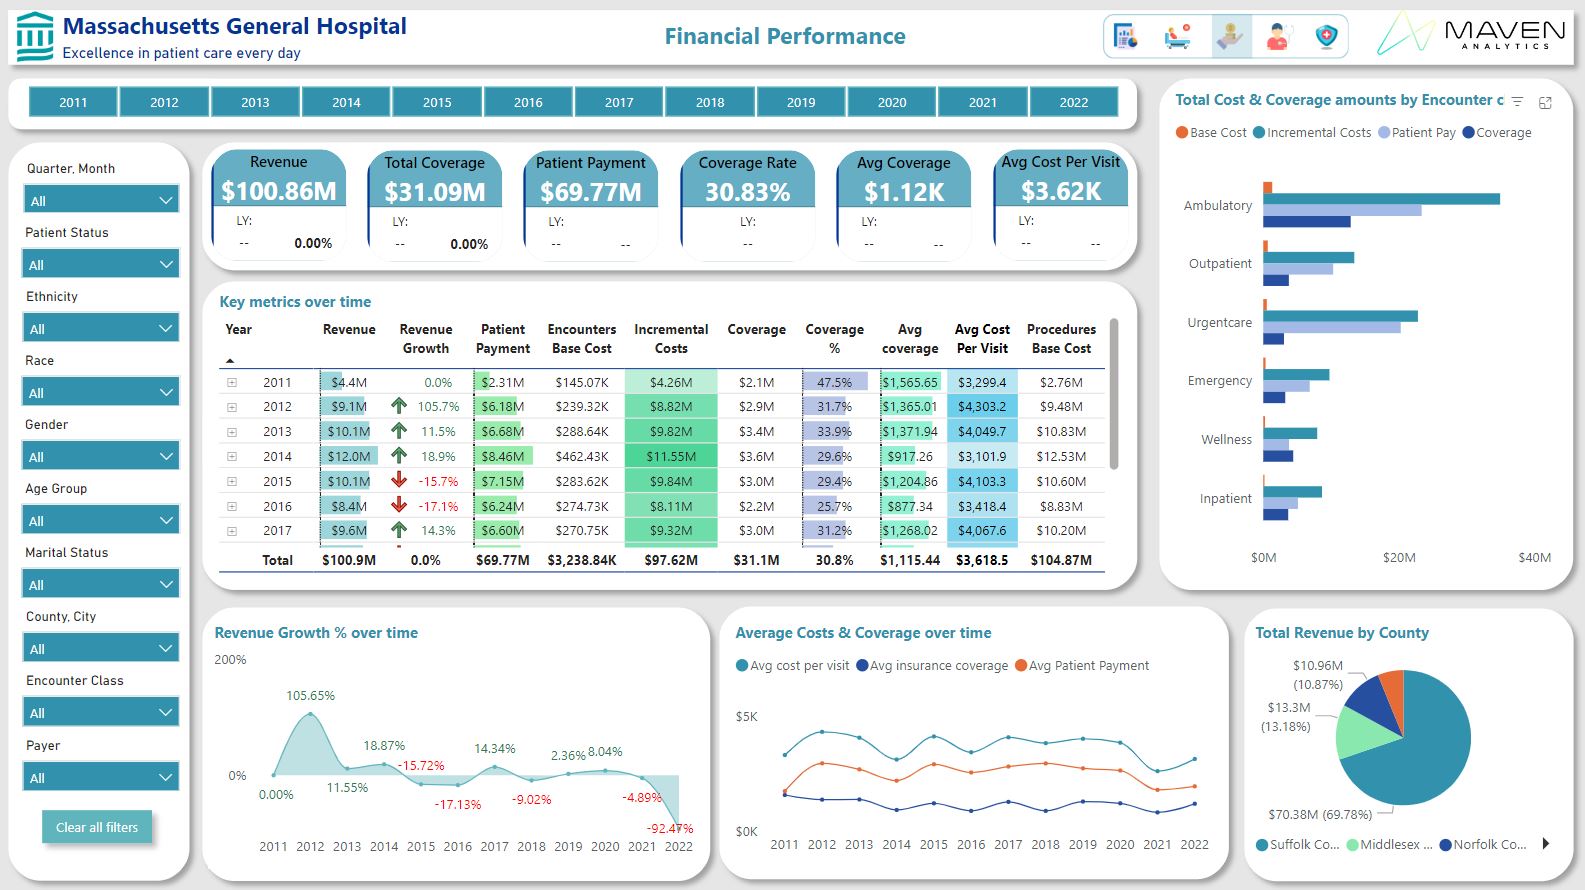Open the patient bed admissions page icon

[x=1178, y=37]
